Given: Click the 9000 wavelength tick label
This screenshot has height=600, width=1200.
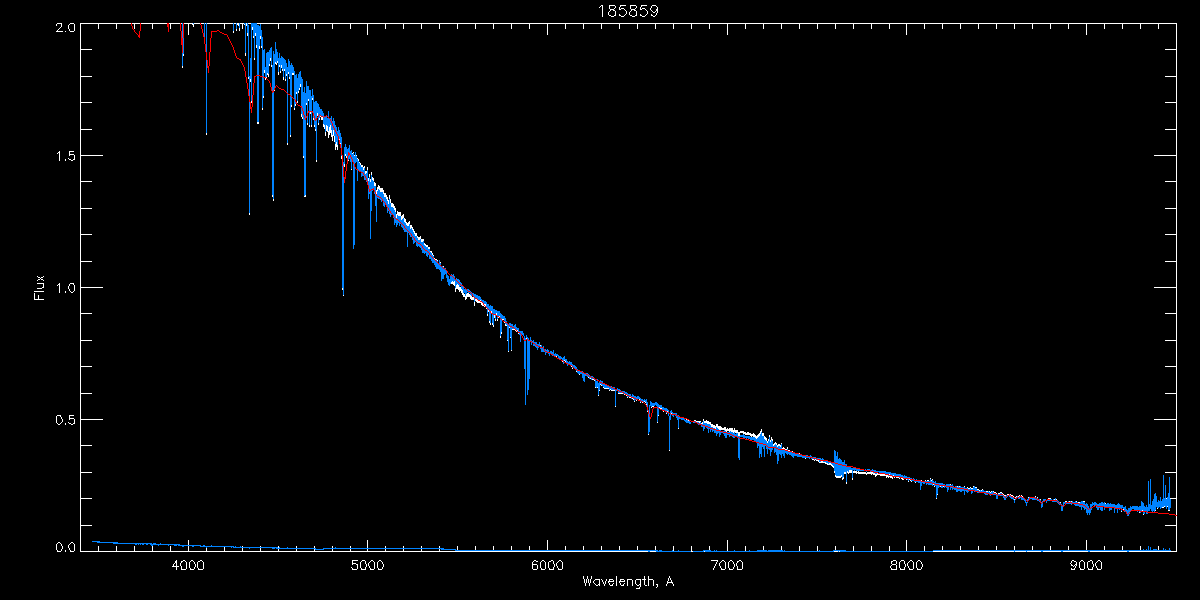Looking at the screenshot, I should pyautogui.click(x=1087, y=565).
